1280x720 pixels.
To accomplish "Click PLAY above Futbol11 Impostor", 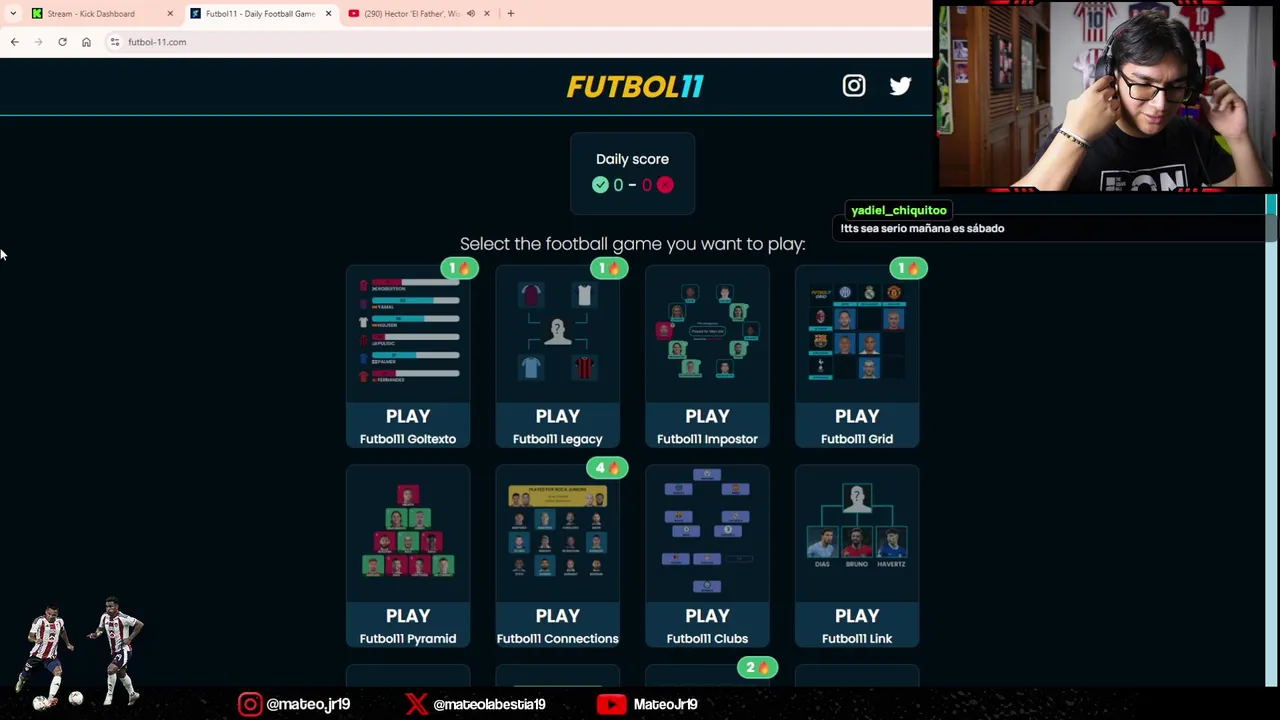I will coord(707,416).
